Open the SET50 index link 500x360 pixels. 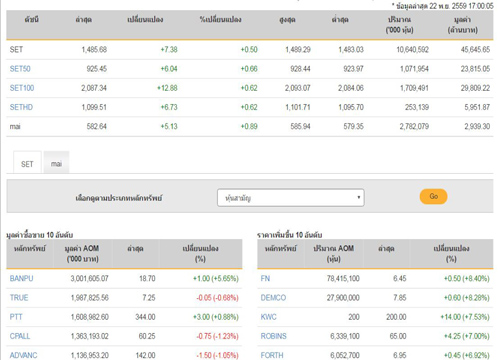pos(20,69)
